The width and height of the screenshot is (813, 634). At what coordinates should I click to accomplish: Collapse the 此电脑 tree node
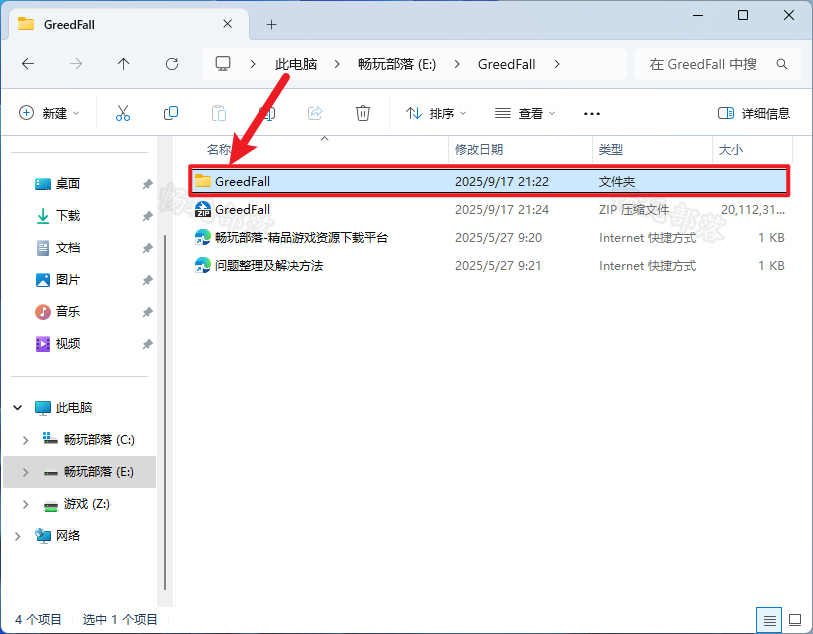click(18, 407)
